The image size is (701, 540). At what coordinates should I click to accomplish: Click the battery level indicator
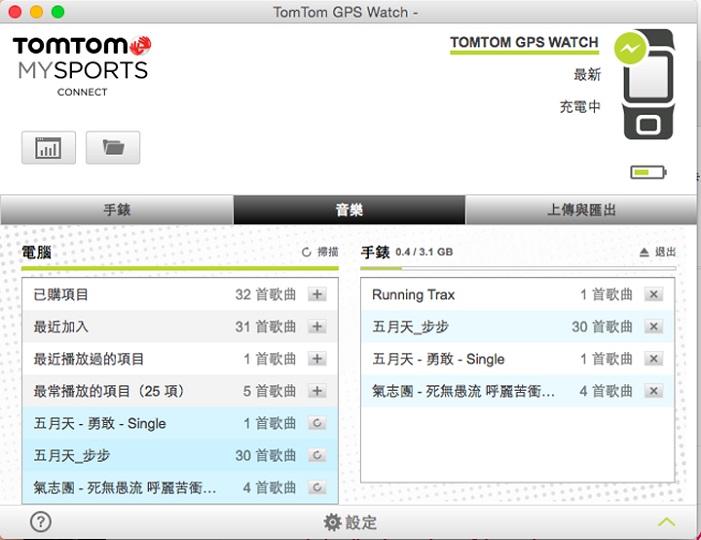click(648, 172)
